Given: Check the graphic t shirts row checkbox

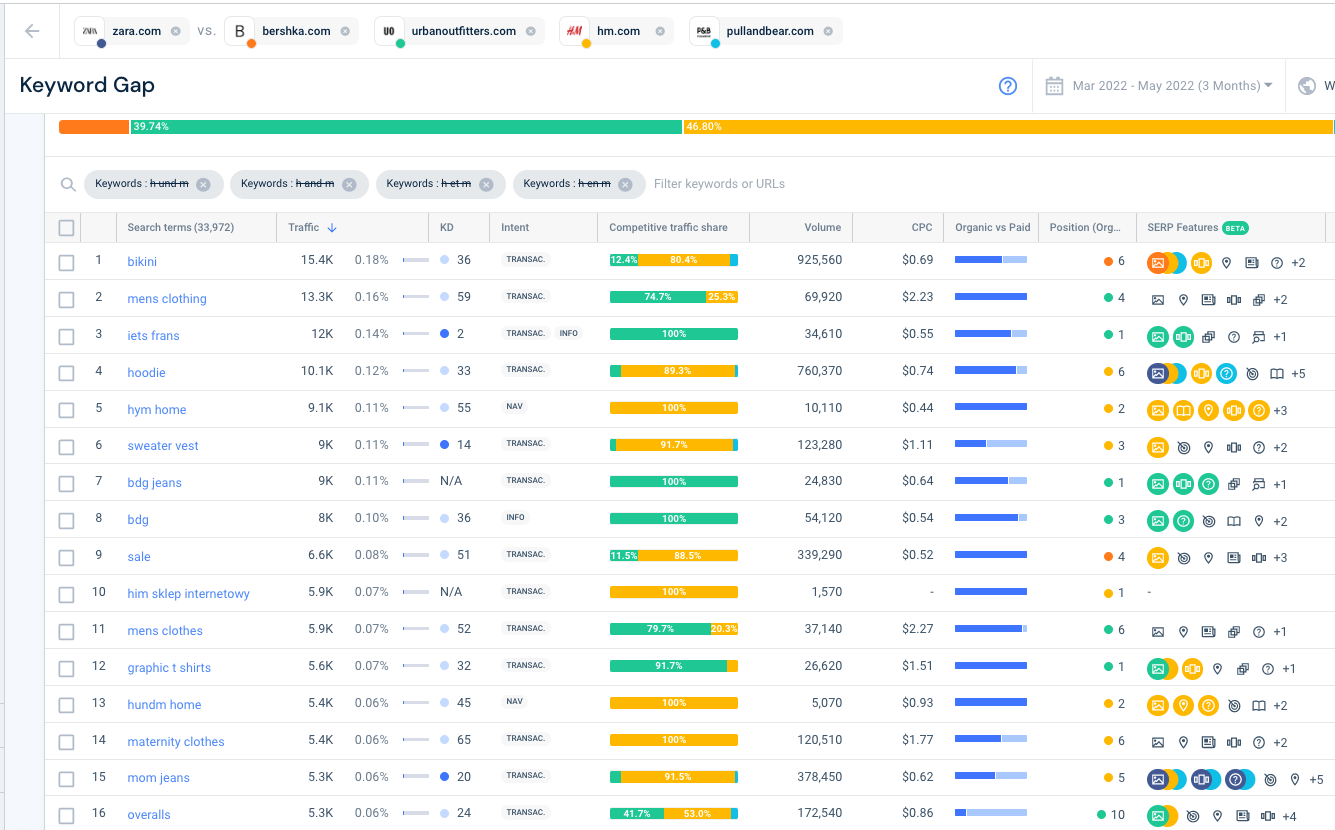Looking at the screenshot, I should coord(66,669).
